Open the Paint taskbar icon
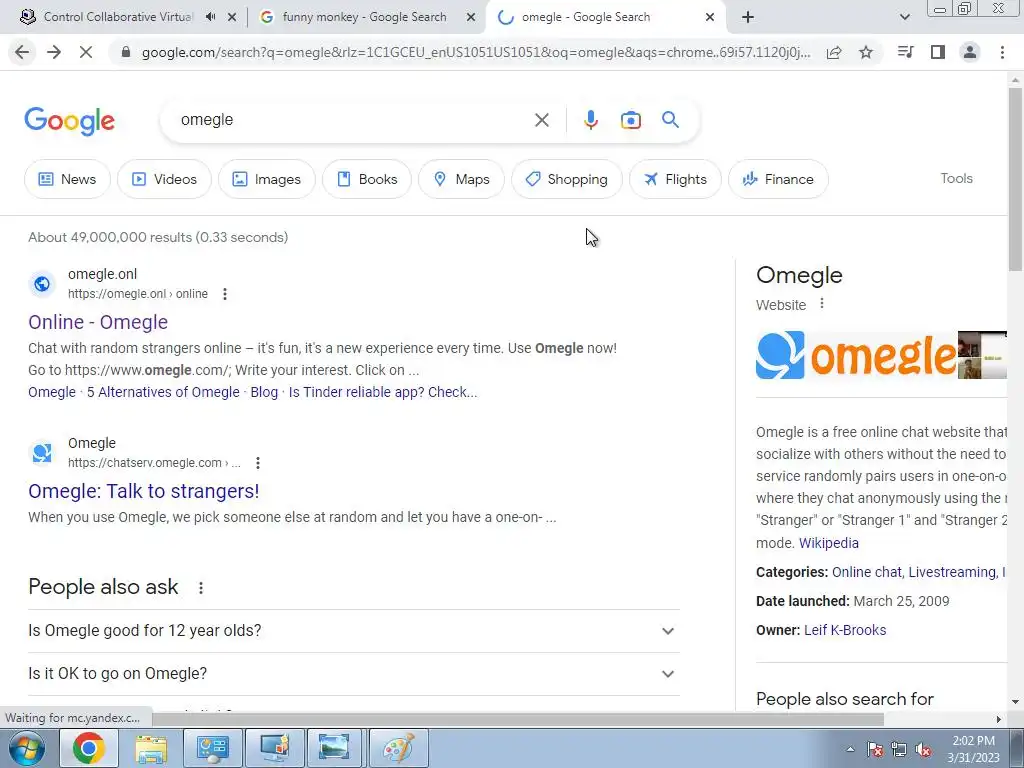Image resolution: width=1024 pixels, height=768 pixels. click(x=398, y=748)
